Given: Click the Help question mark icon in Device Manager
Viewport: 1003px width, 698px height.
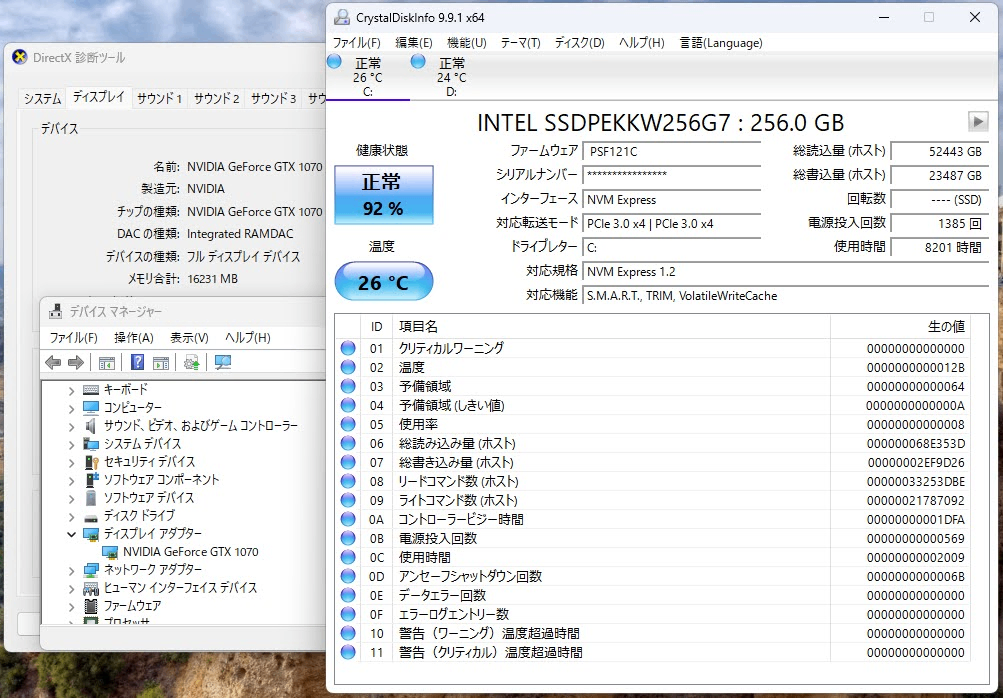Looking at the screenshot, I should (x=137, y=362).
